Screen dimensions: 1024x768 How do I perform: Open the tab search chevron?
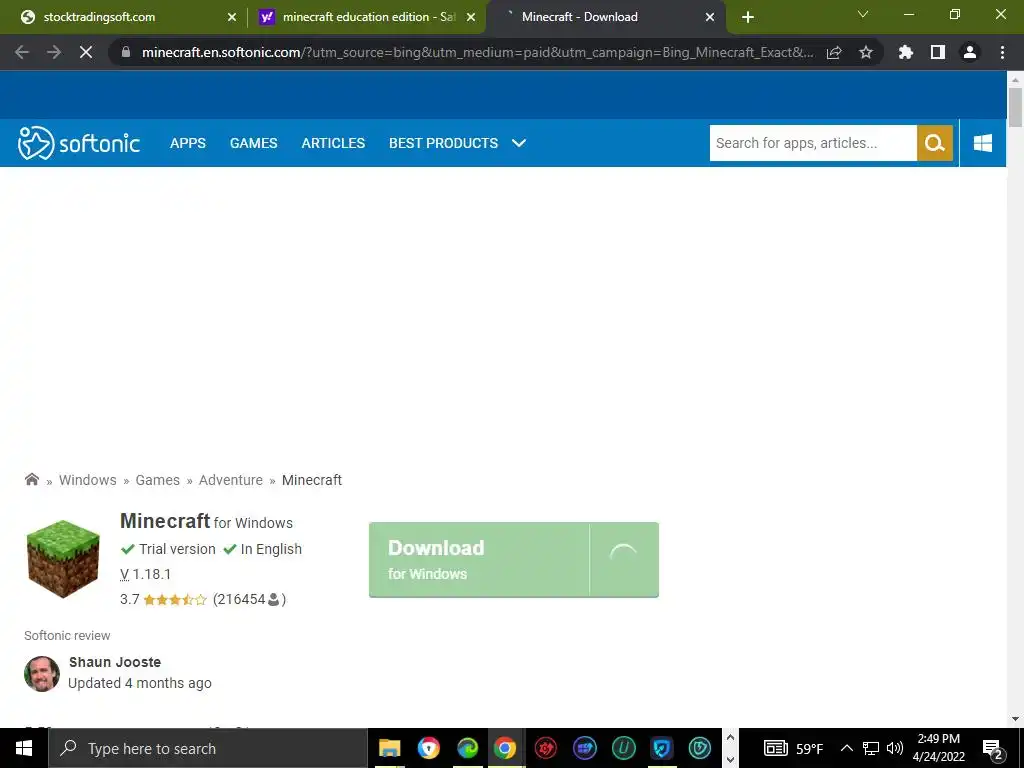point(863,14)
